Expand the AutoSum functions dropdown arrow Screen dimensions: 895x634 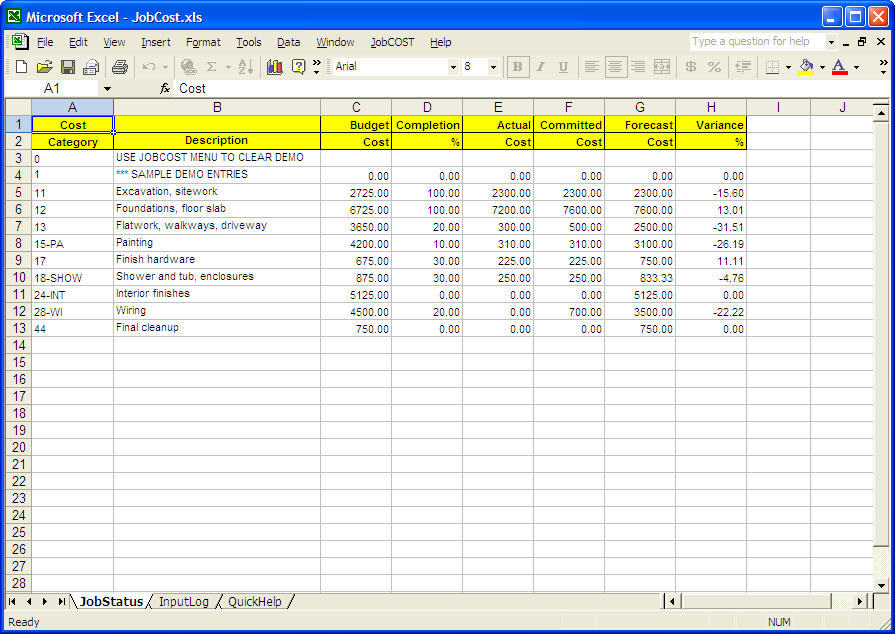(228, 67)
